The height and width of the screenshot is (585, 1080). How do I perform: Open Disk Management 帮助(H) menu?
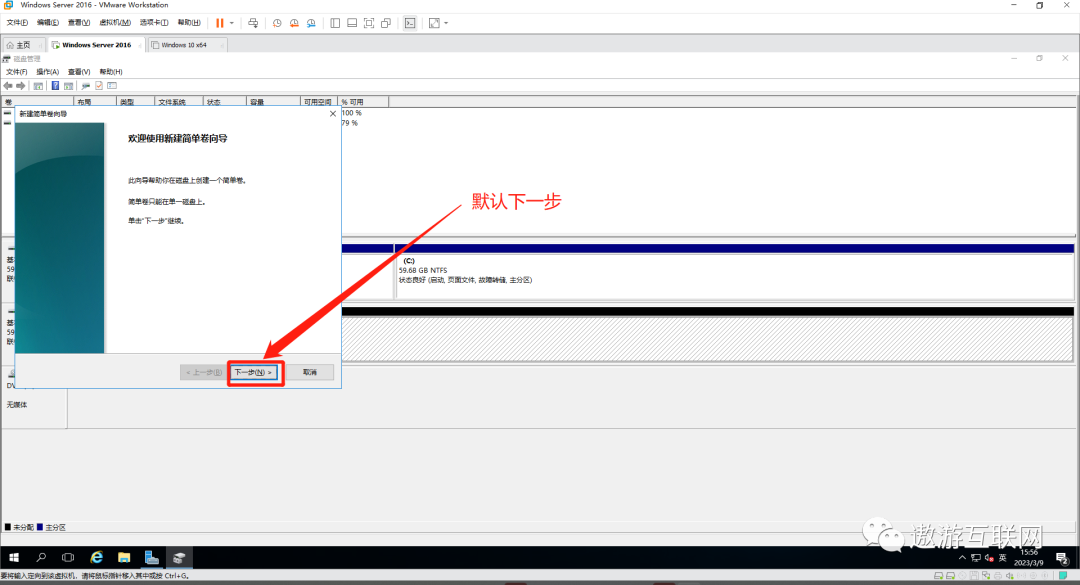[x=111, y=72]
